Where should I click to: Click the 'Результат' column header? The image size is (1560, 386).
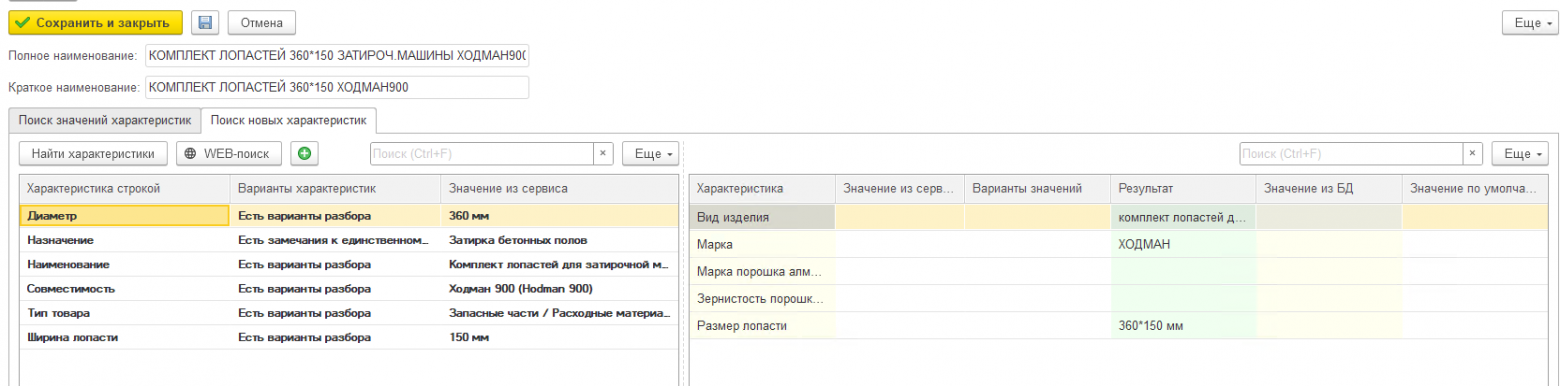pyautogui.click(x=1183, y=189)
